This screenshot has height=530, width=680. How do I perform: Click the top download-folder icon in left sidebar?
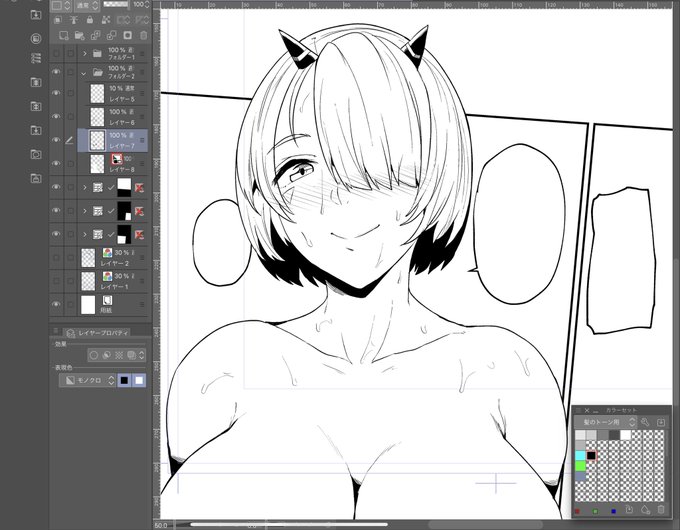(x=36, y=15)
